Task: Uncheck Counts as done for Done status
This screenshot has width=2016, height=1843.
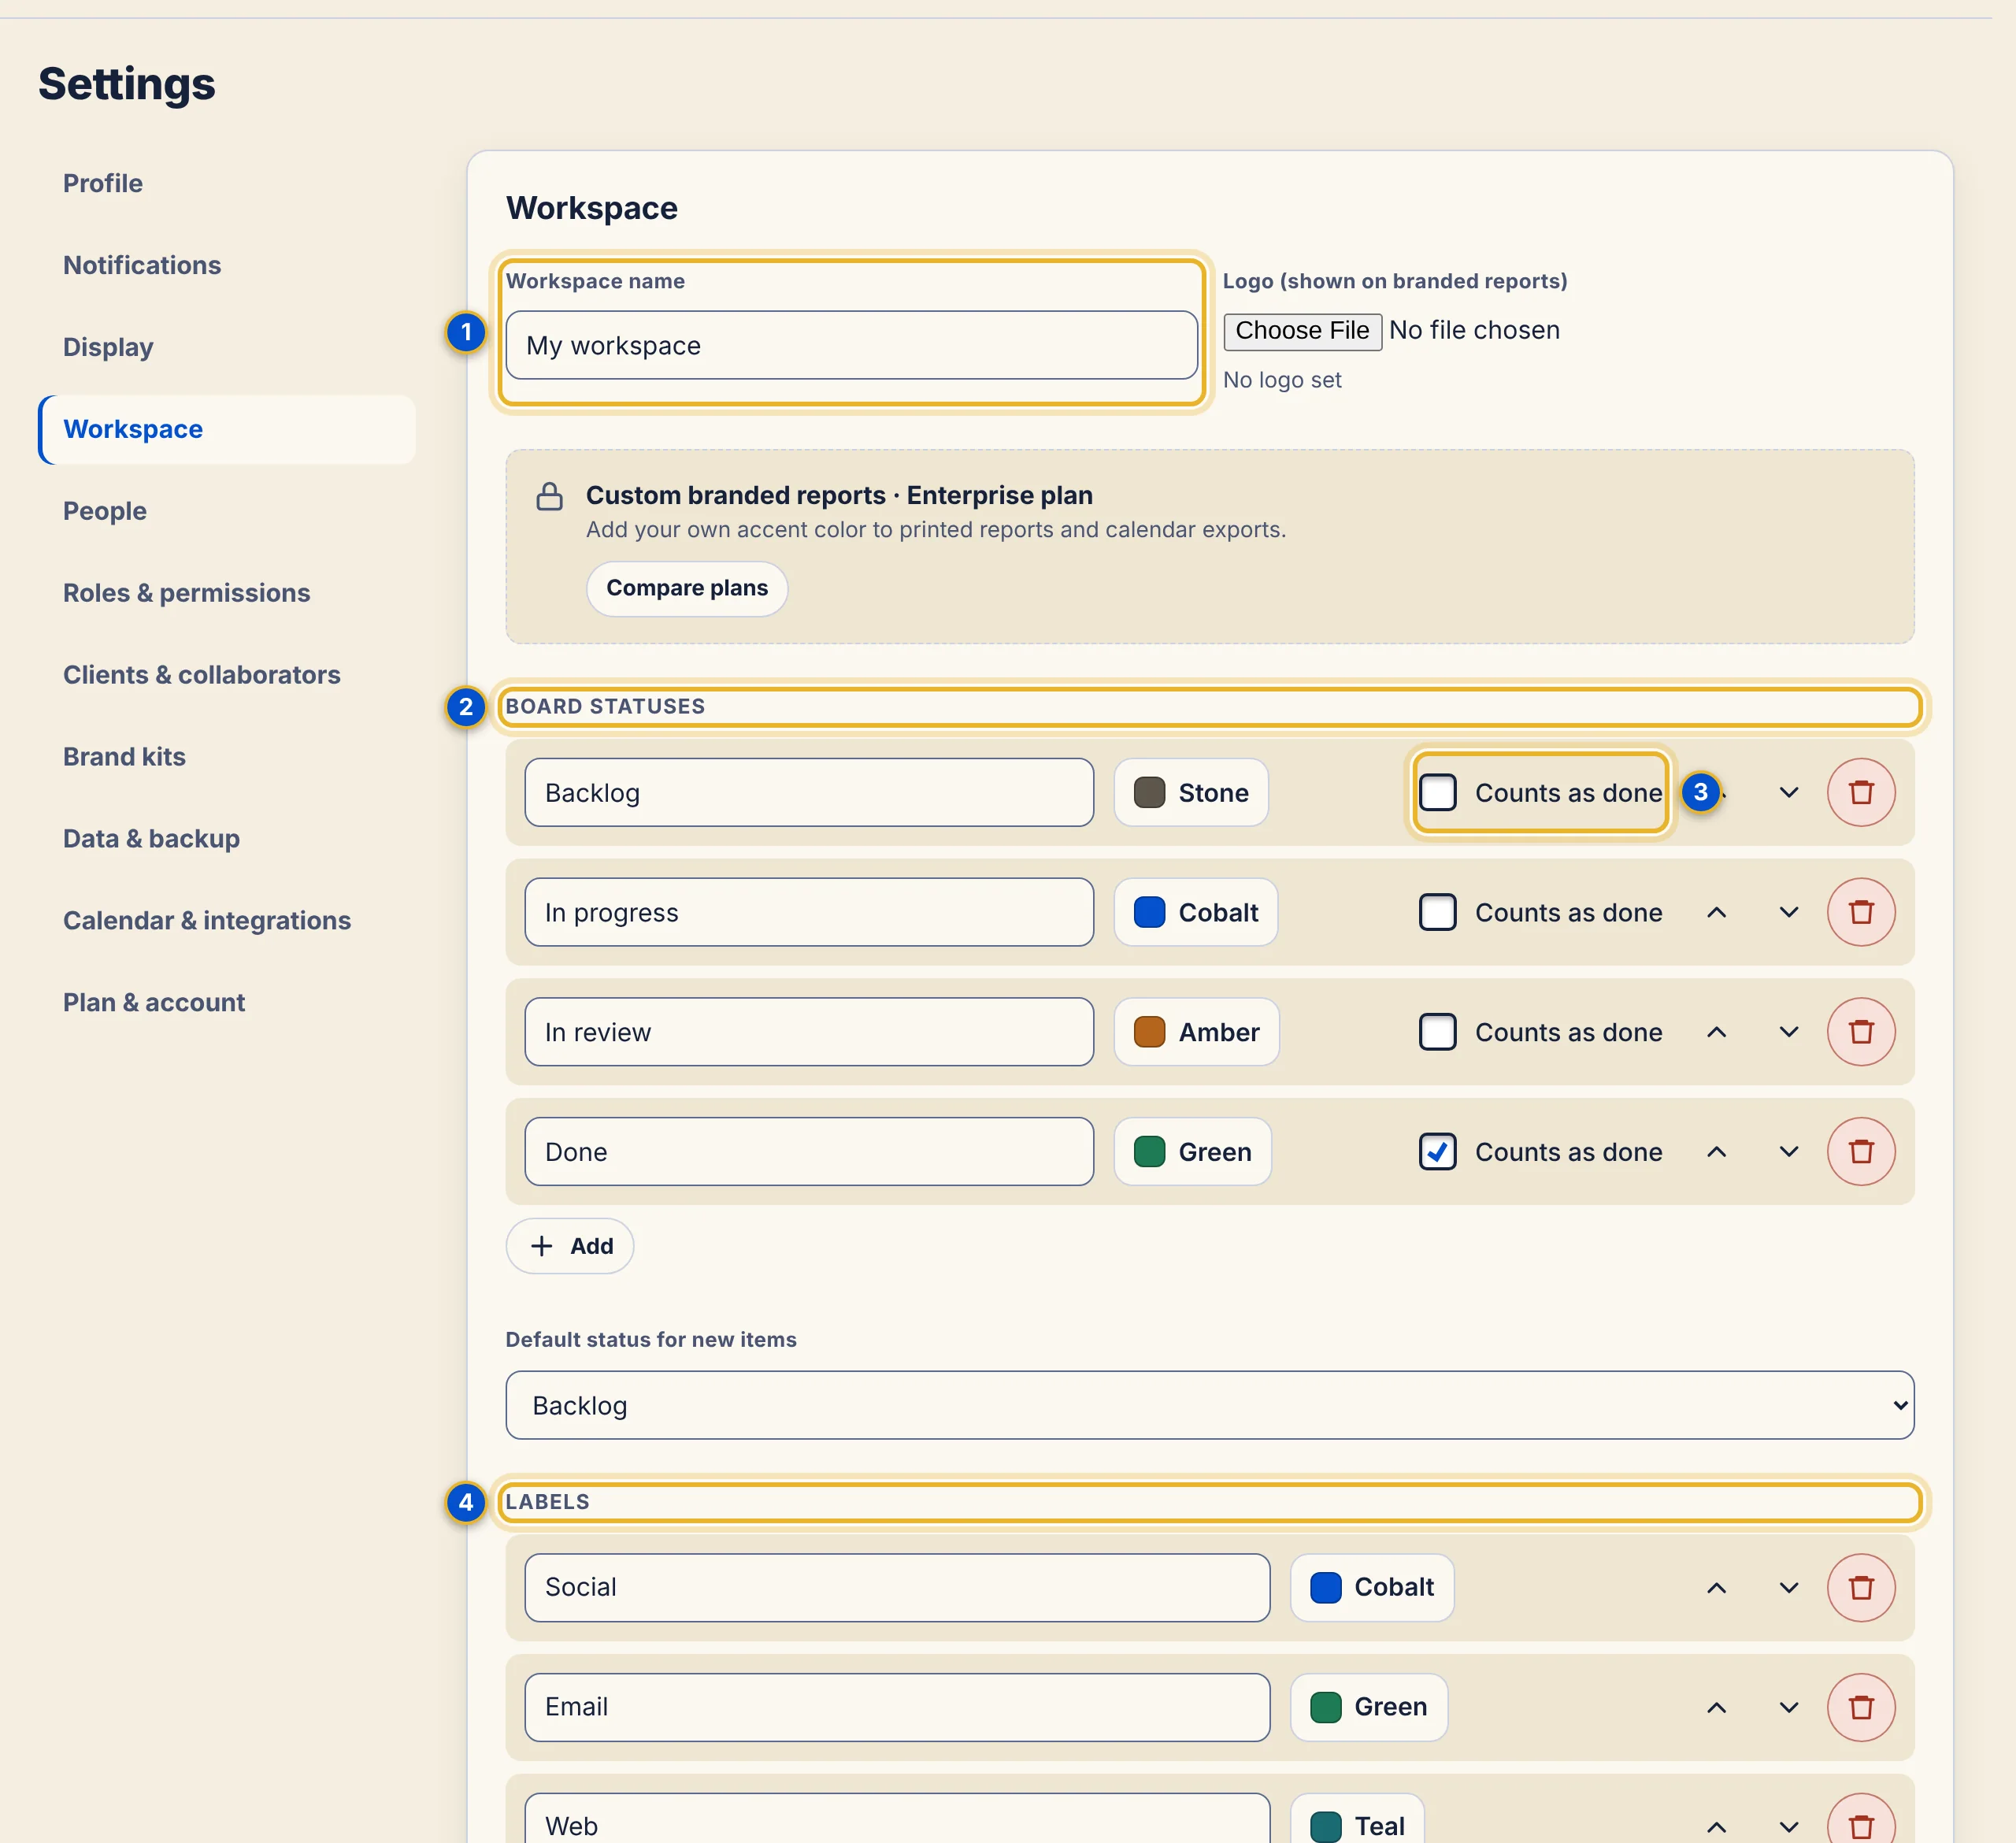Action: pos(1437,1152)
